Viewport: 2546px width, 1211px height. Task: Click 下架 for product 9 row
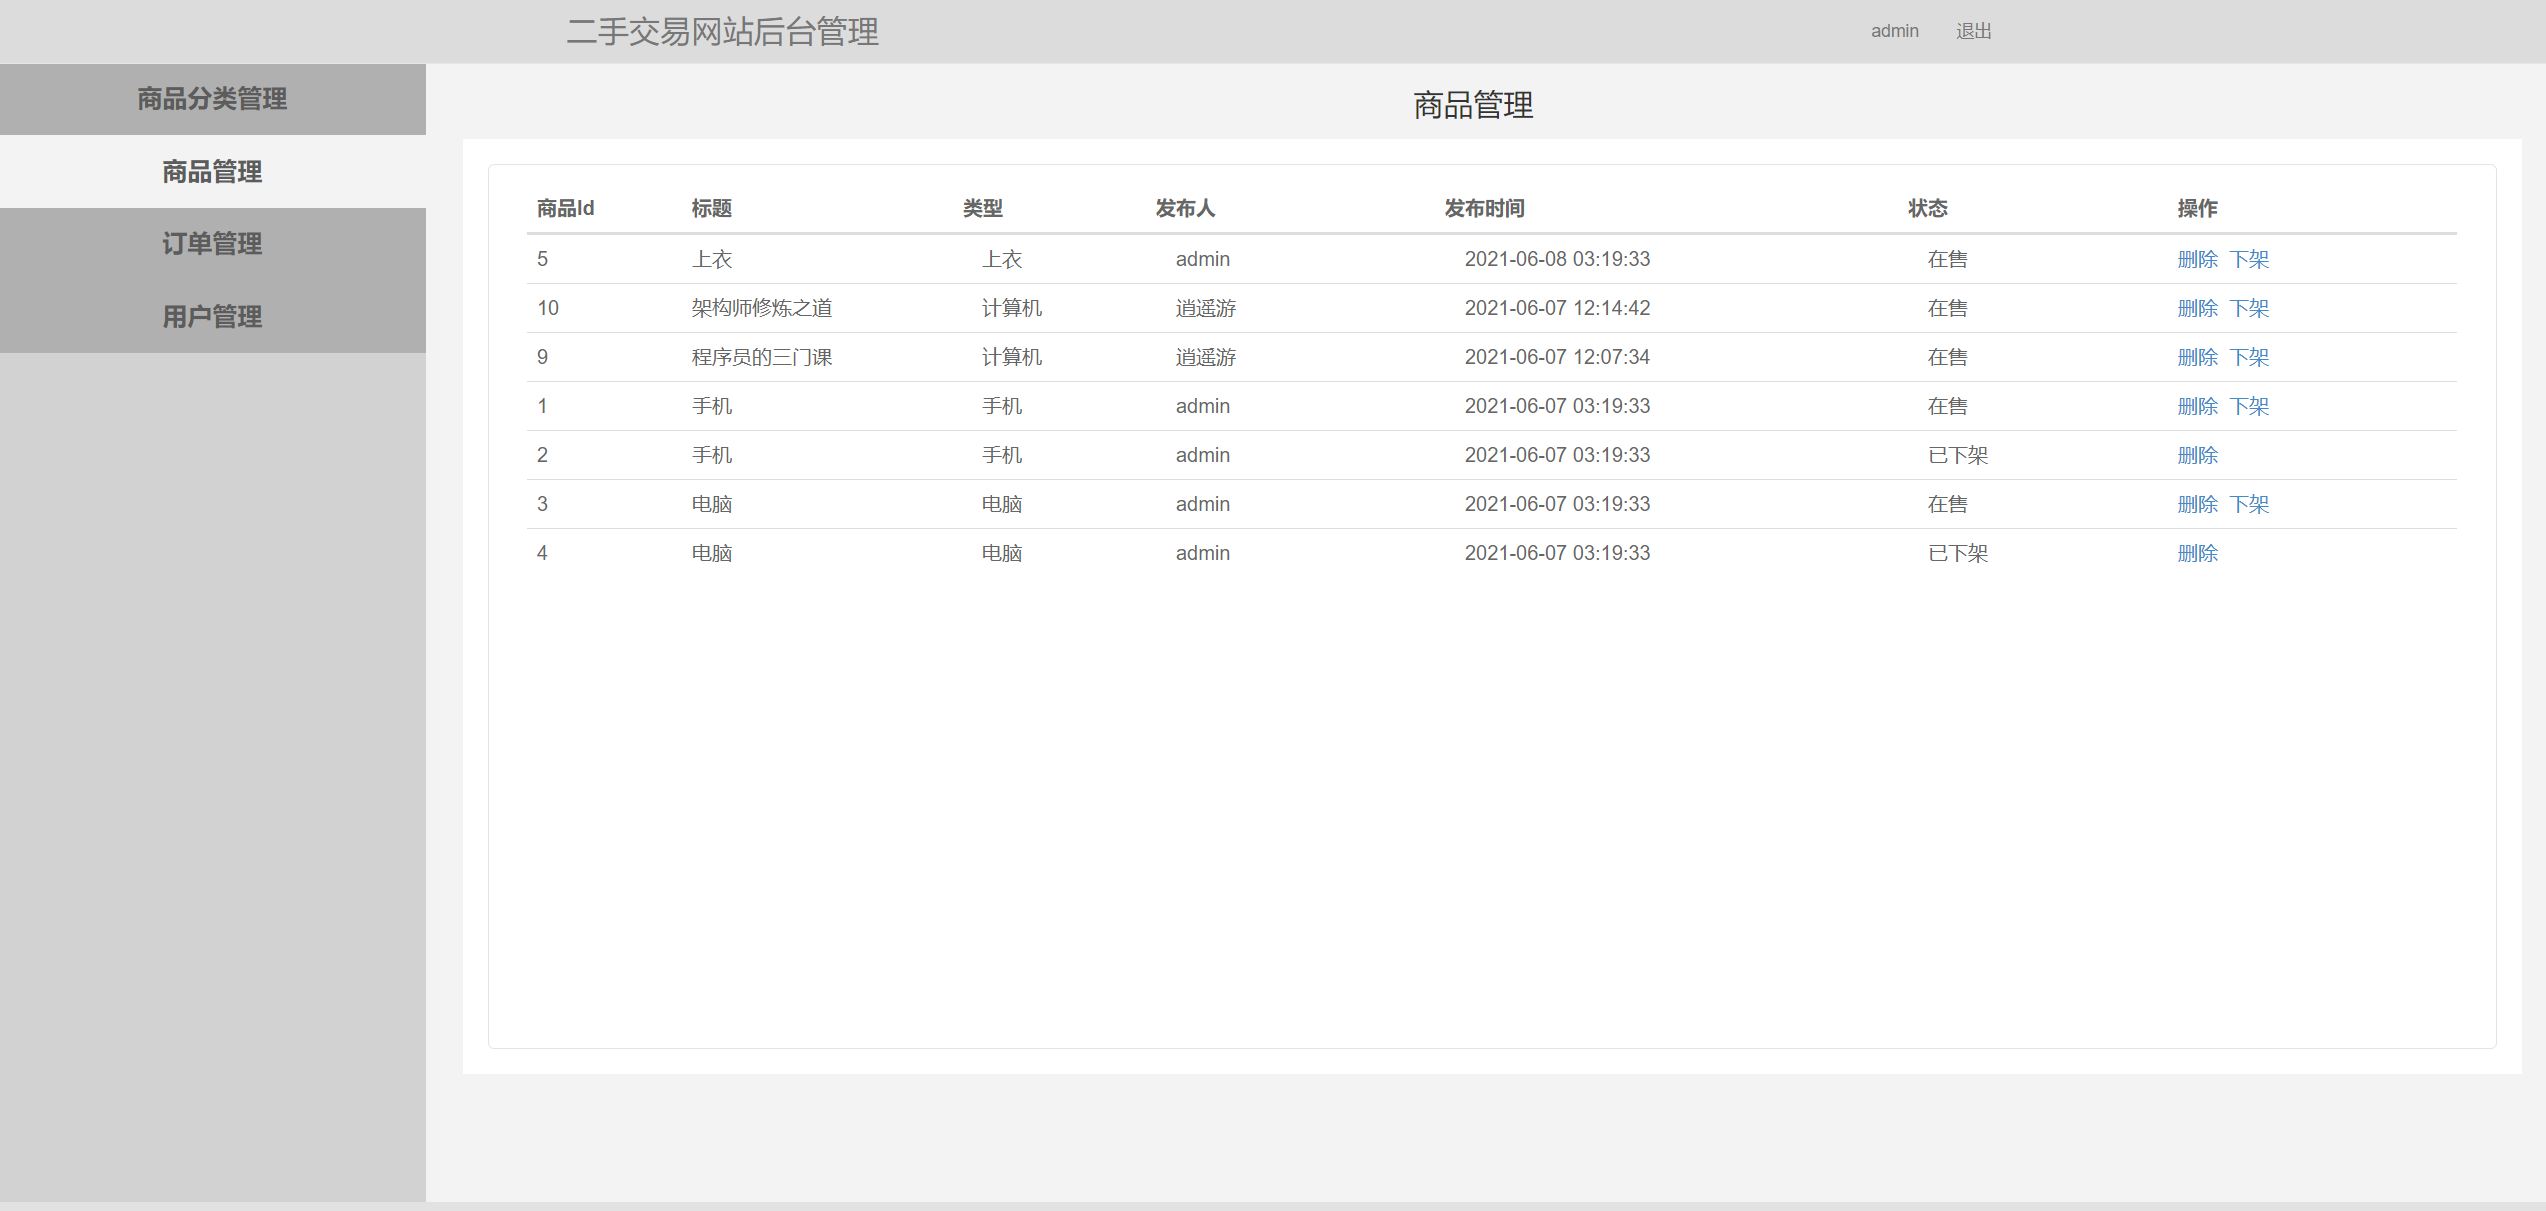(x=2249, y=357)
